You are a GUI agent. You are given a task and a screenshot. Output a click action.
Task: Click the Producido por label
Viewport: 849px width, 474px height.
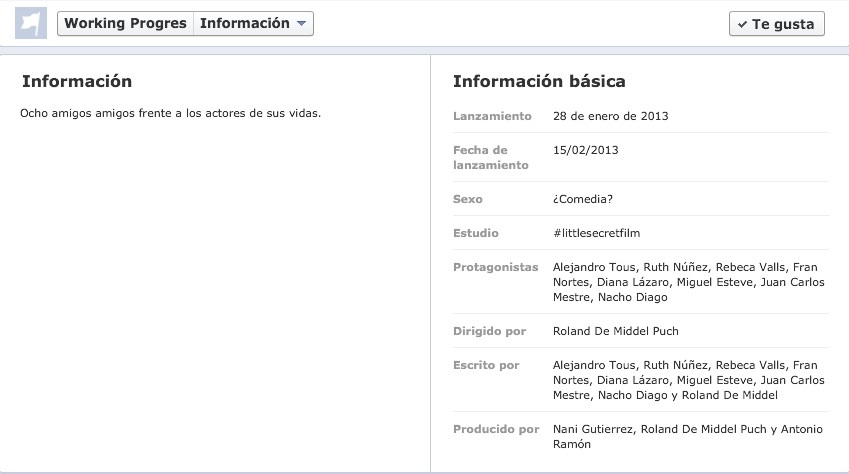pyautogui.click(x=496, y=430)
